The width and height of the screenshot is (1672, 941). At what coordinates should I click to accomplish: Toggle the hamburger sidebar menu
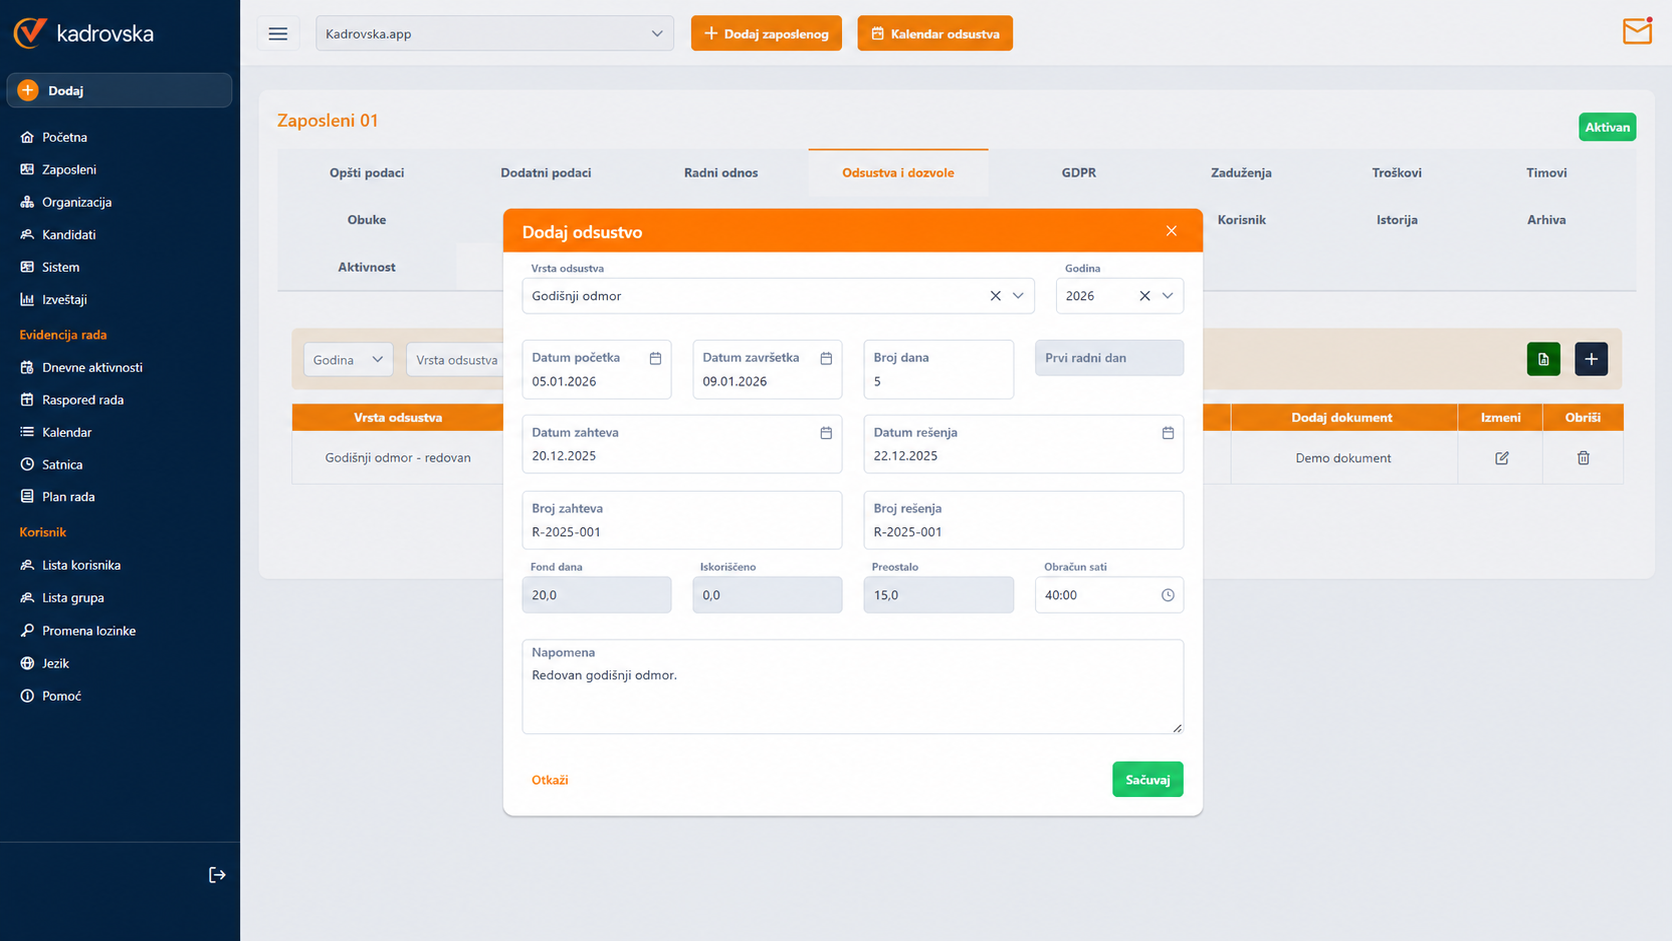click(278, 34)
